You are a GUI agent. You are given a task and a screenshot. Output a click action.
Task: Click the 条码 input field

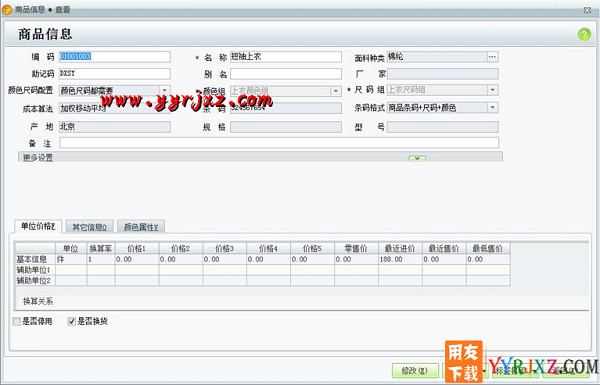pos(286,108)
